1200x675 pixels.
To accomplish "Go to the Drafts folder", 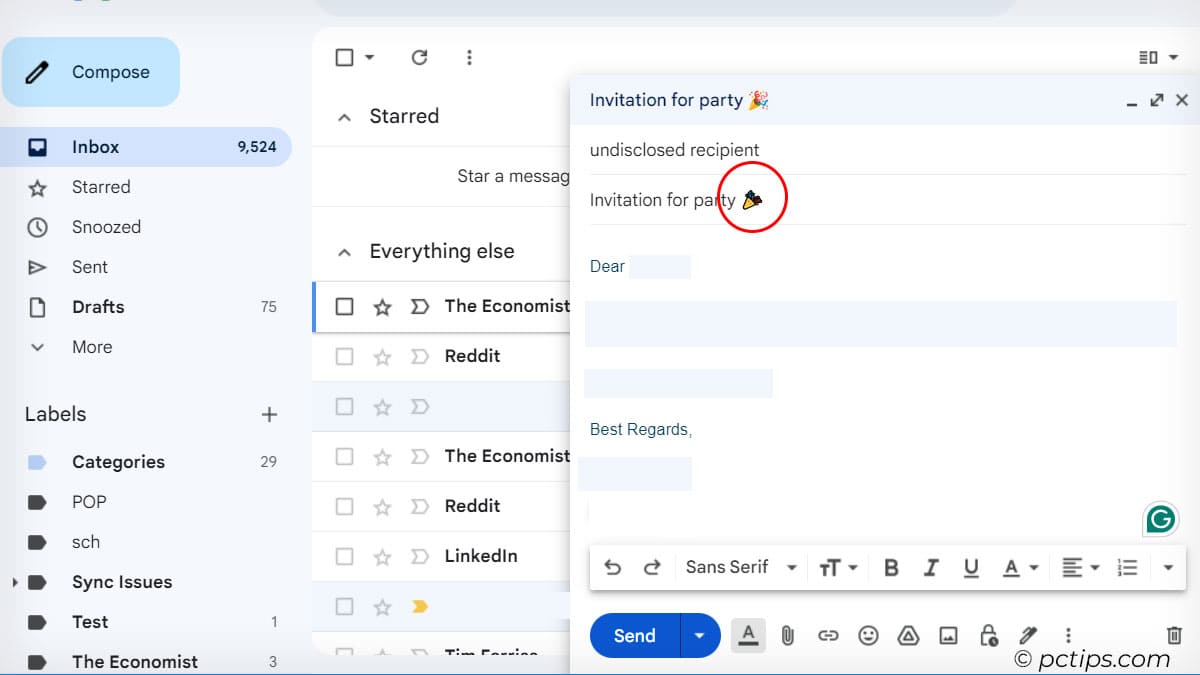I will tap(98, 307).
